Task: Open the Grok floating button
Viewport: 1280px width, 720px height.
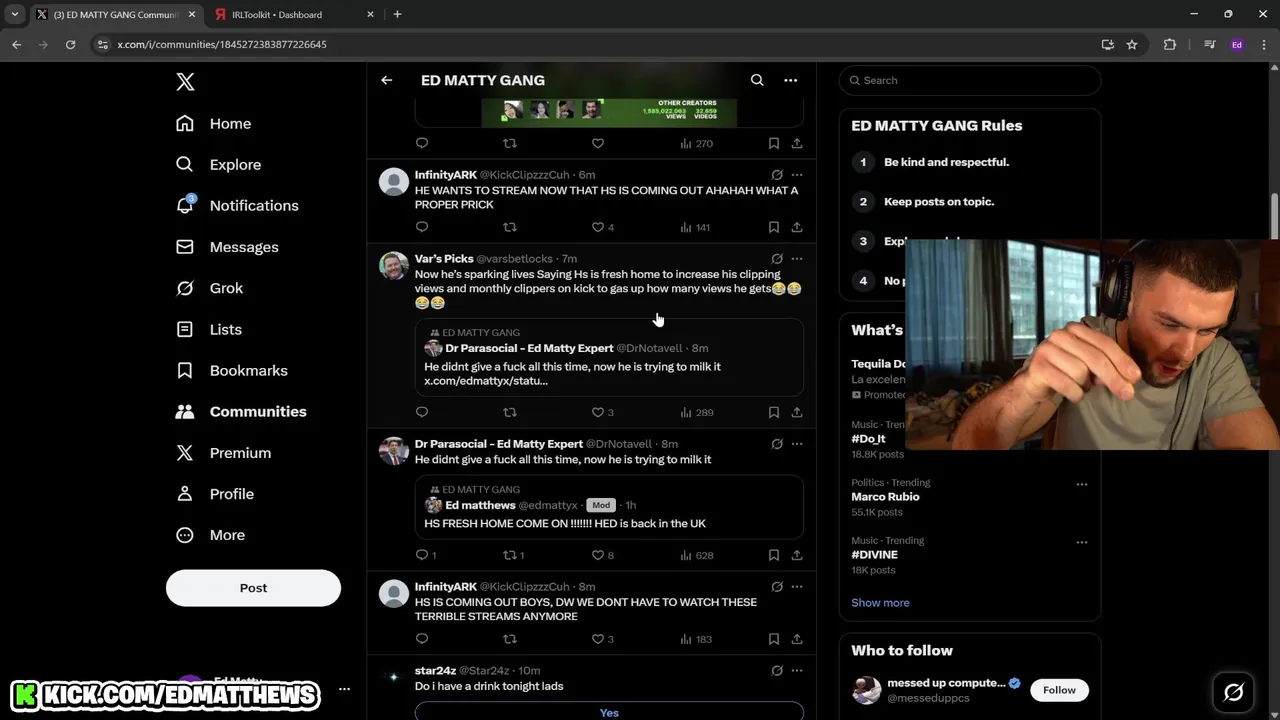Action: click(x=1233, y=692)
